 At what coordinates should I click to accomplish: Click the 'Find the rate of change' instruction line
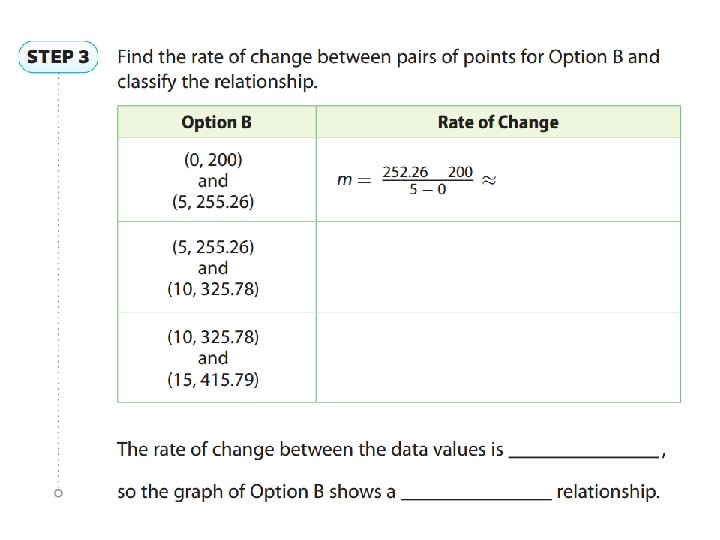(388, 57)
